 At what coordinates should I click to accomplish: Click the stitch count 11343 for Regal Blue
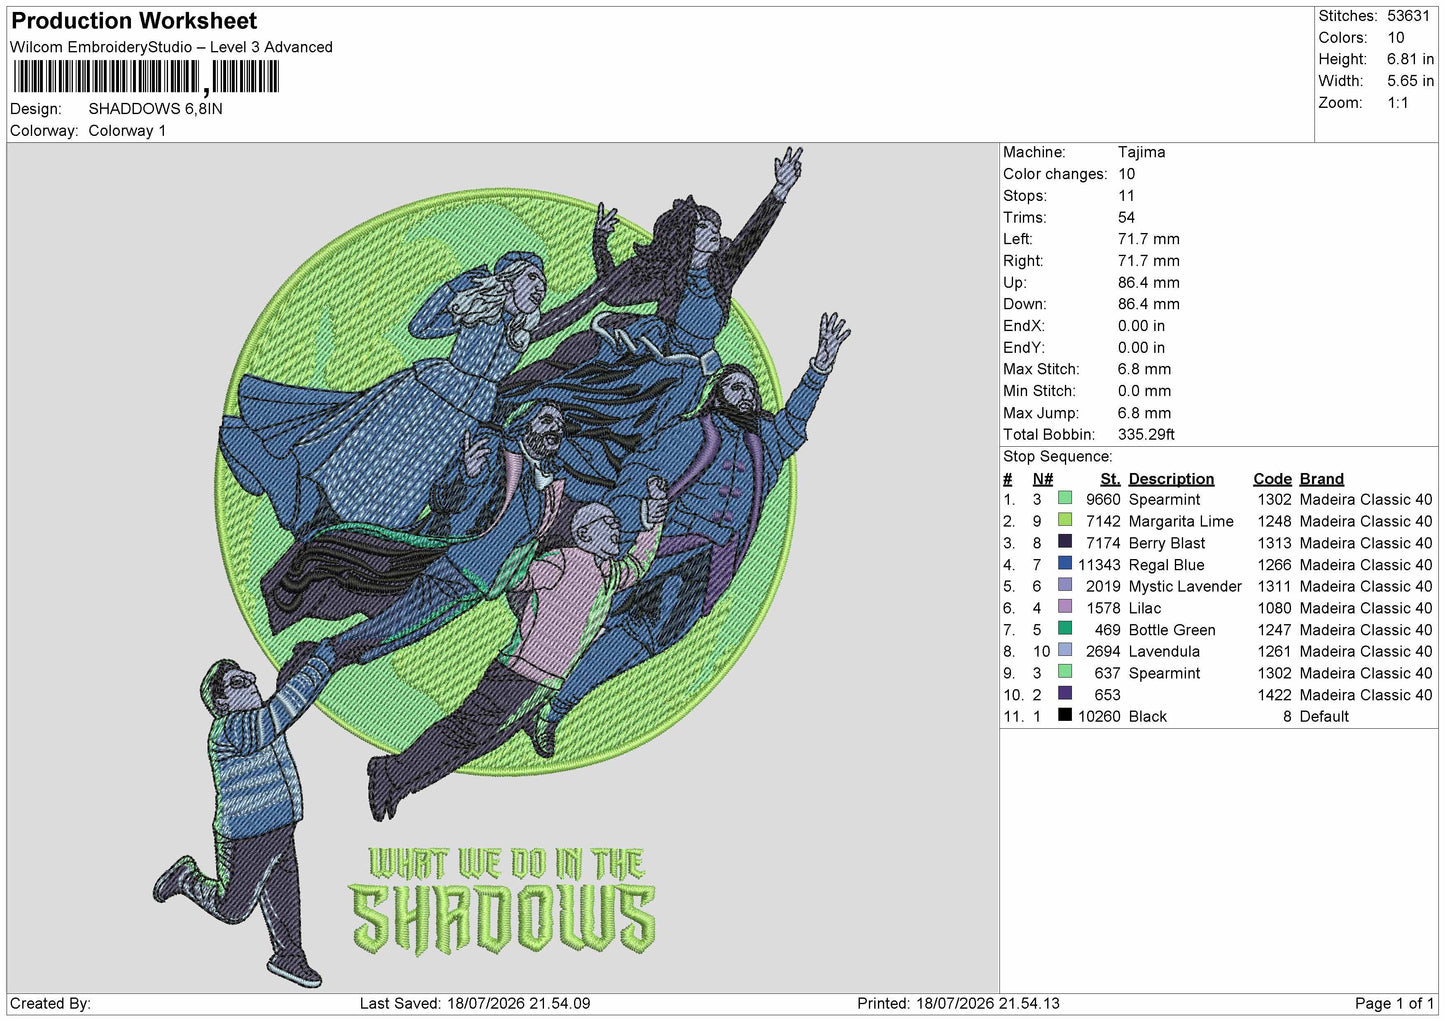click(x=1099, y=565)
